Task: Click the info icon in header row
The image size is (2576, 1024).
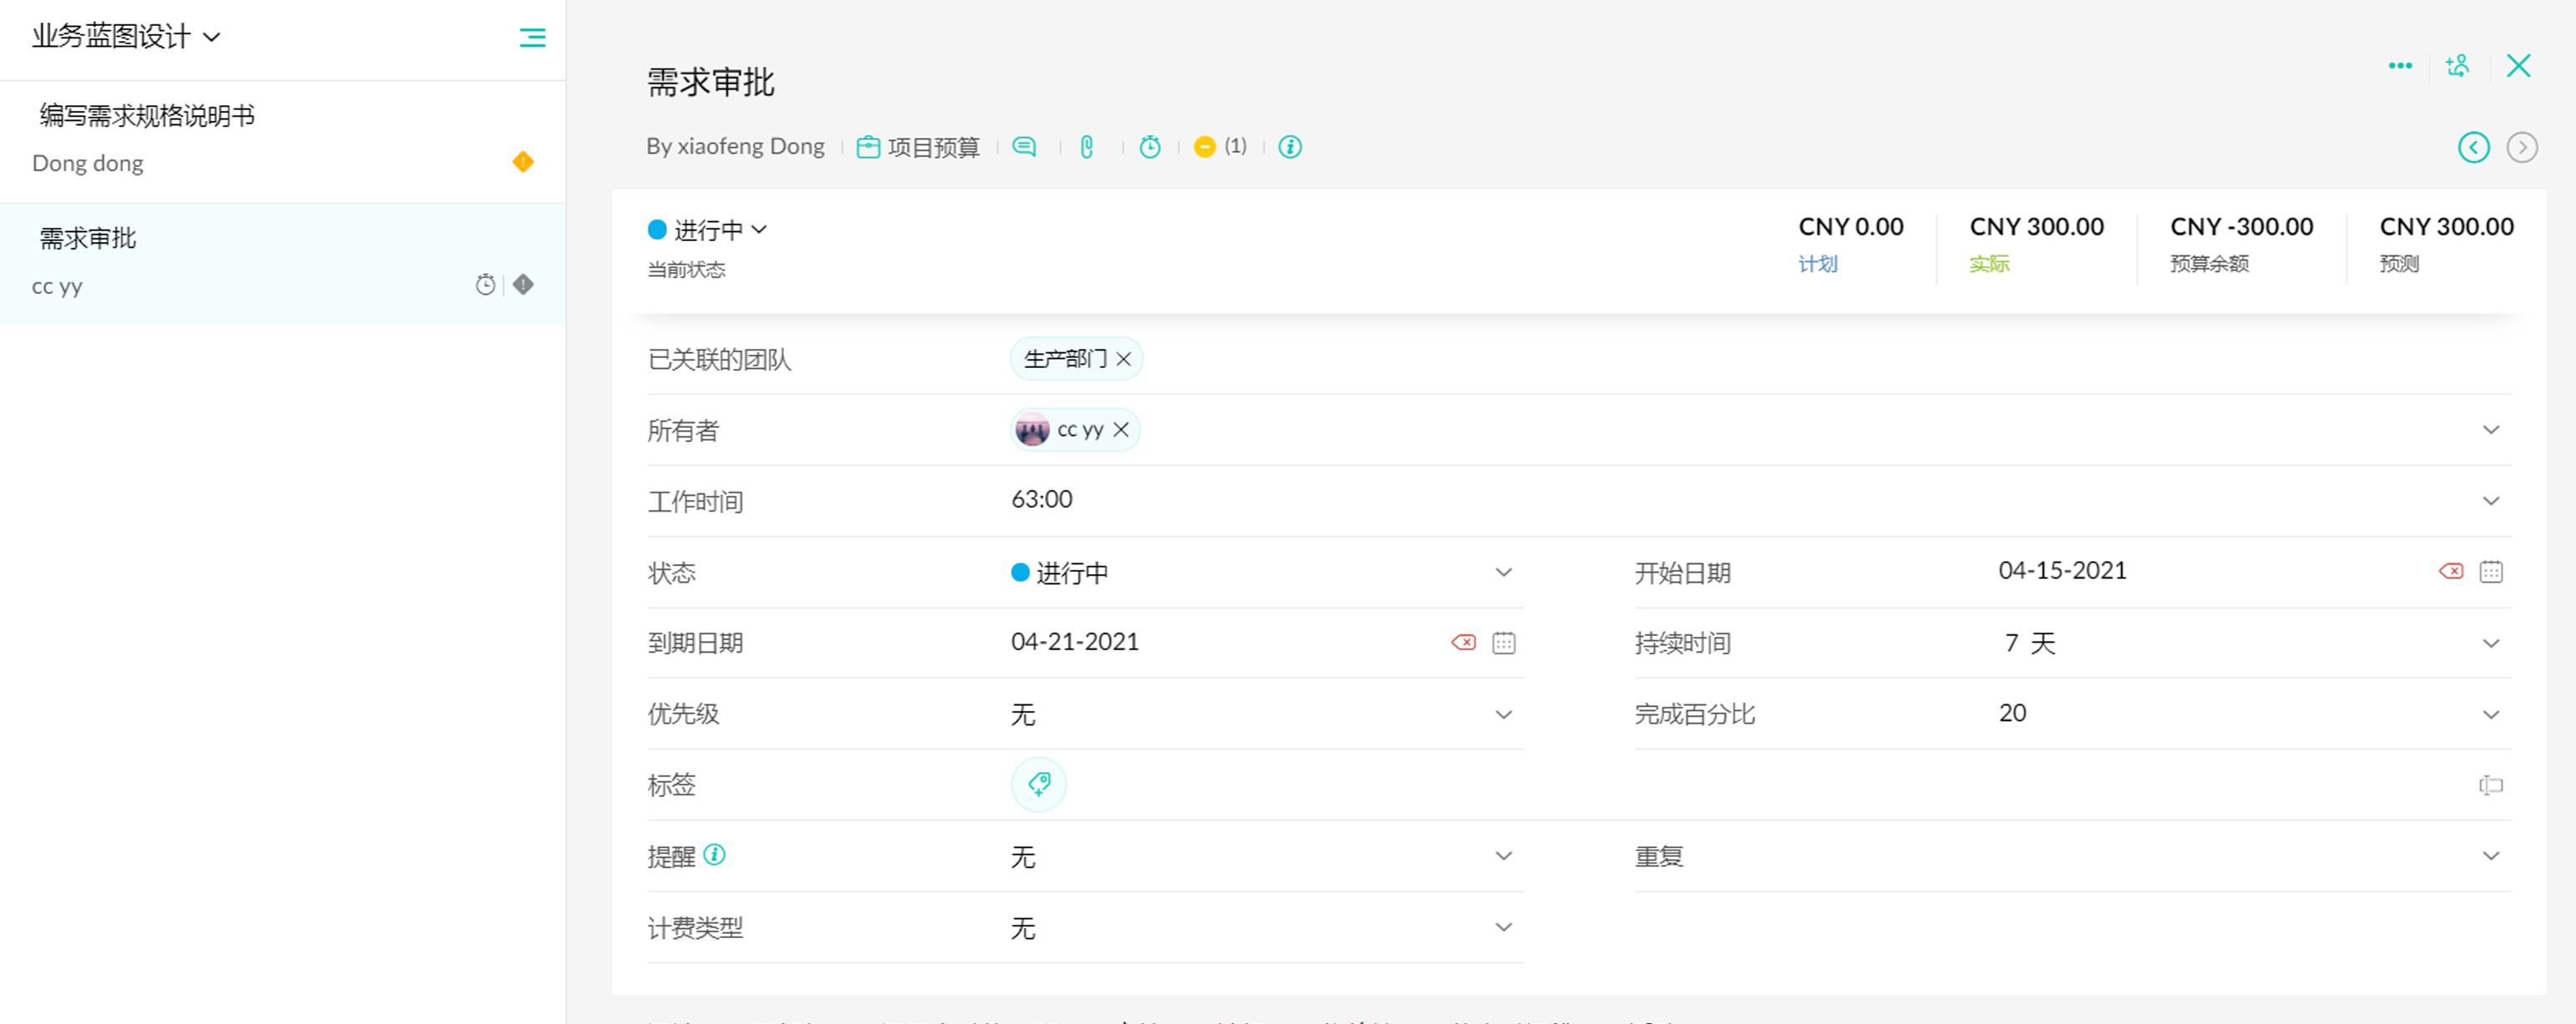Action: coord(1290,147)
